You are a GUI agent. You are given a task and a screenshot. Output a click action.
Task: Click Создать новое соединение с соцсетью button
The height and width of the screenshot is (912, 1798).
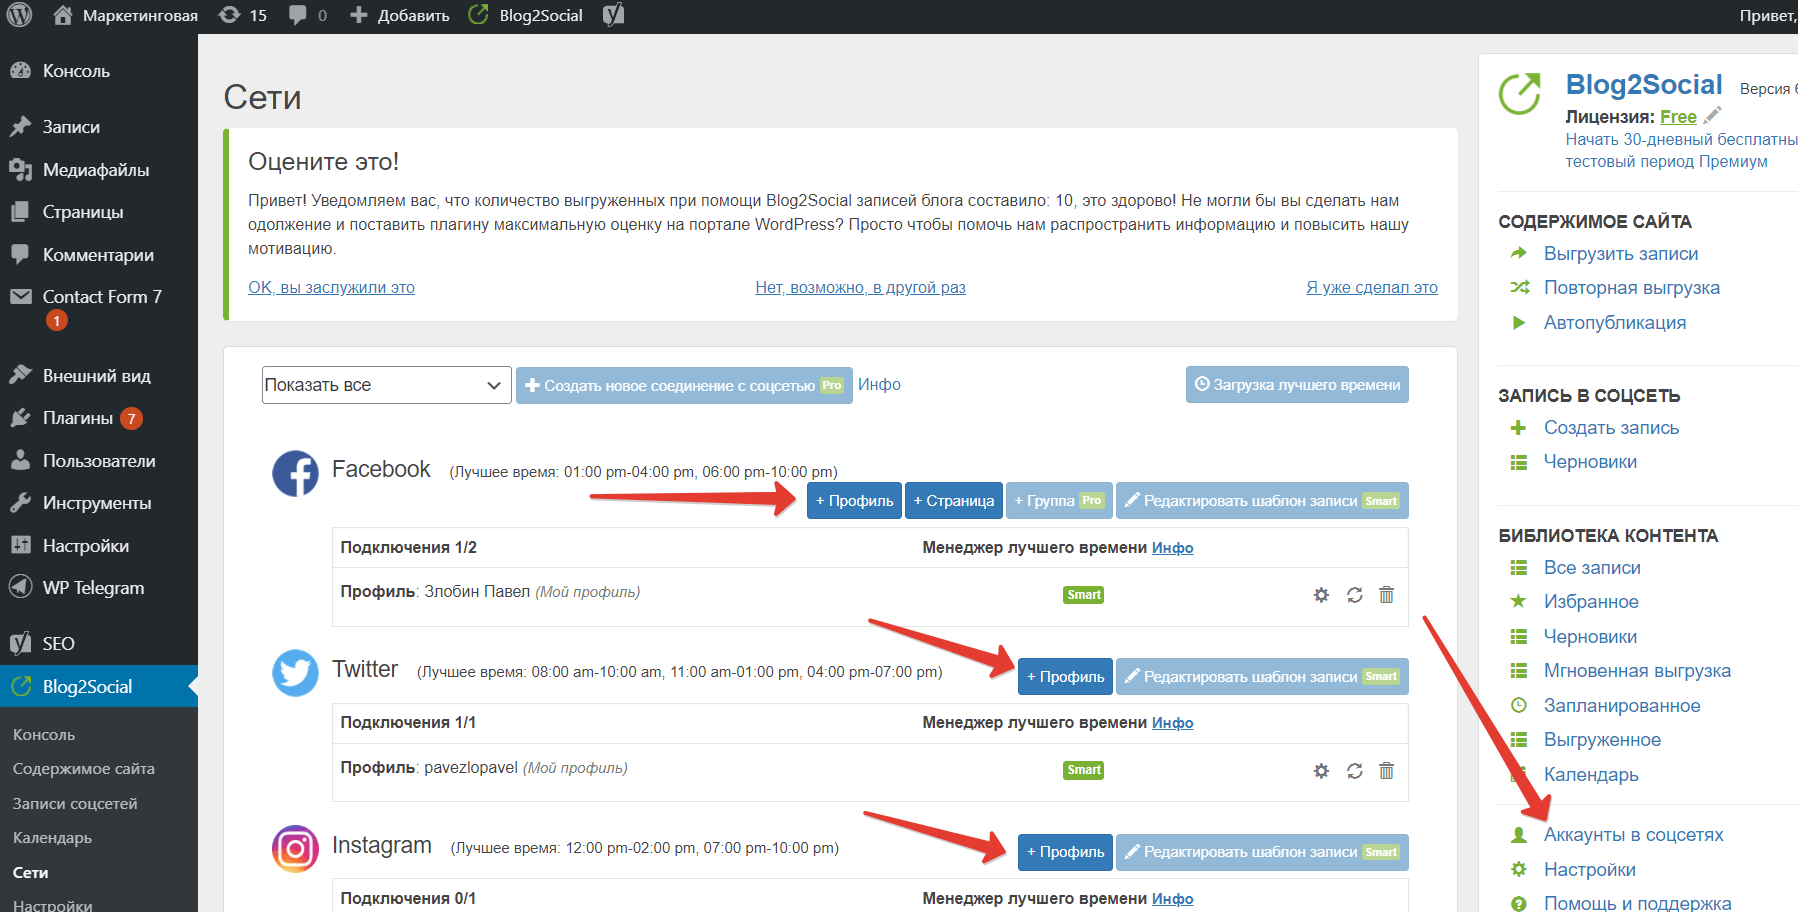pyautogui.click(x=684, y=385)
